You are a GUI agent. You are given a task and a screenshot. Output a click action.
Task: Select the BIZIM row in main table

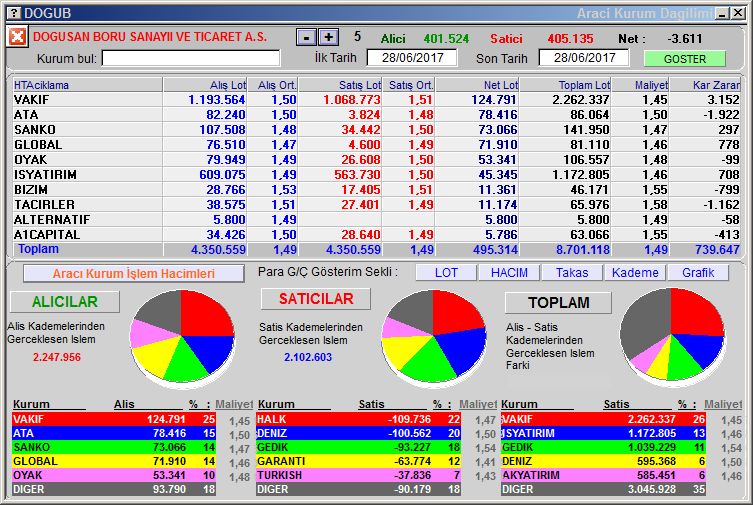tap(376, 190)
